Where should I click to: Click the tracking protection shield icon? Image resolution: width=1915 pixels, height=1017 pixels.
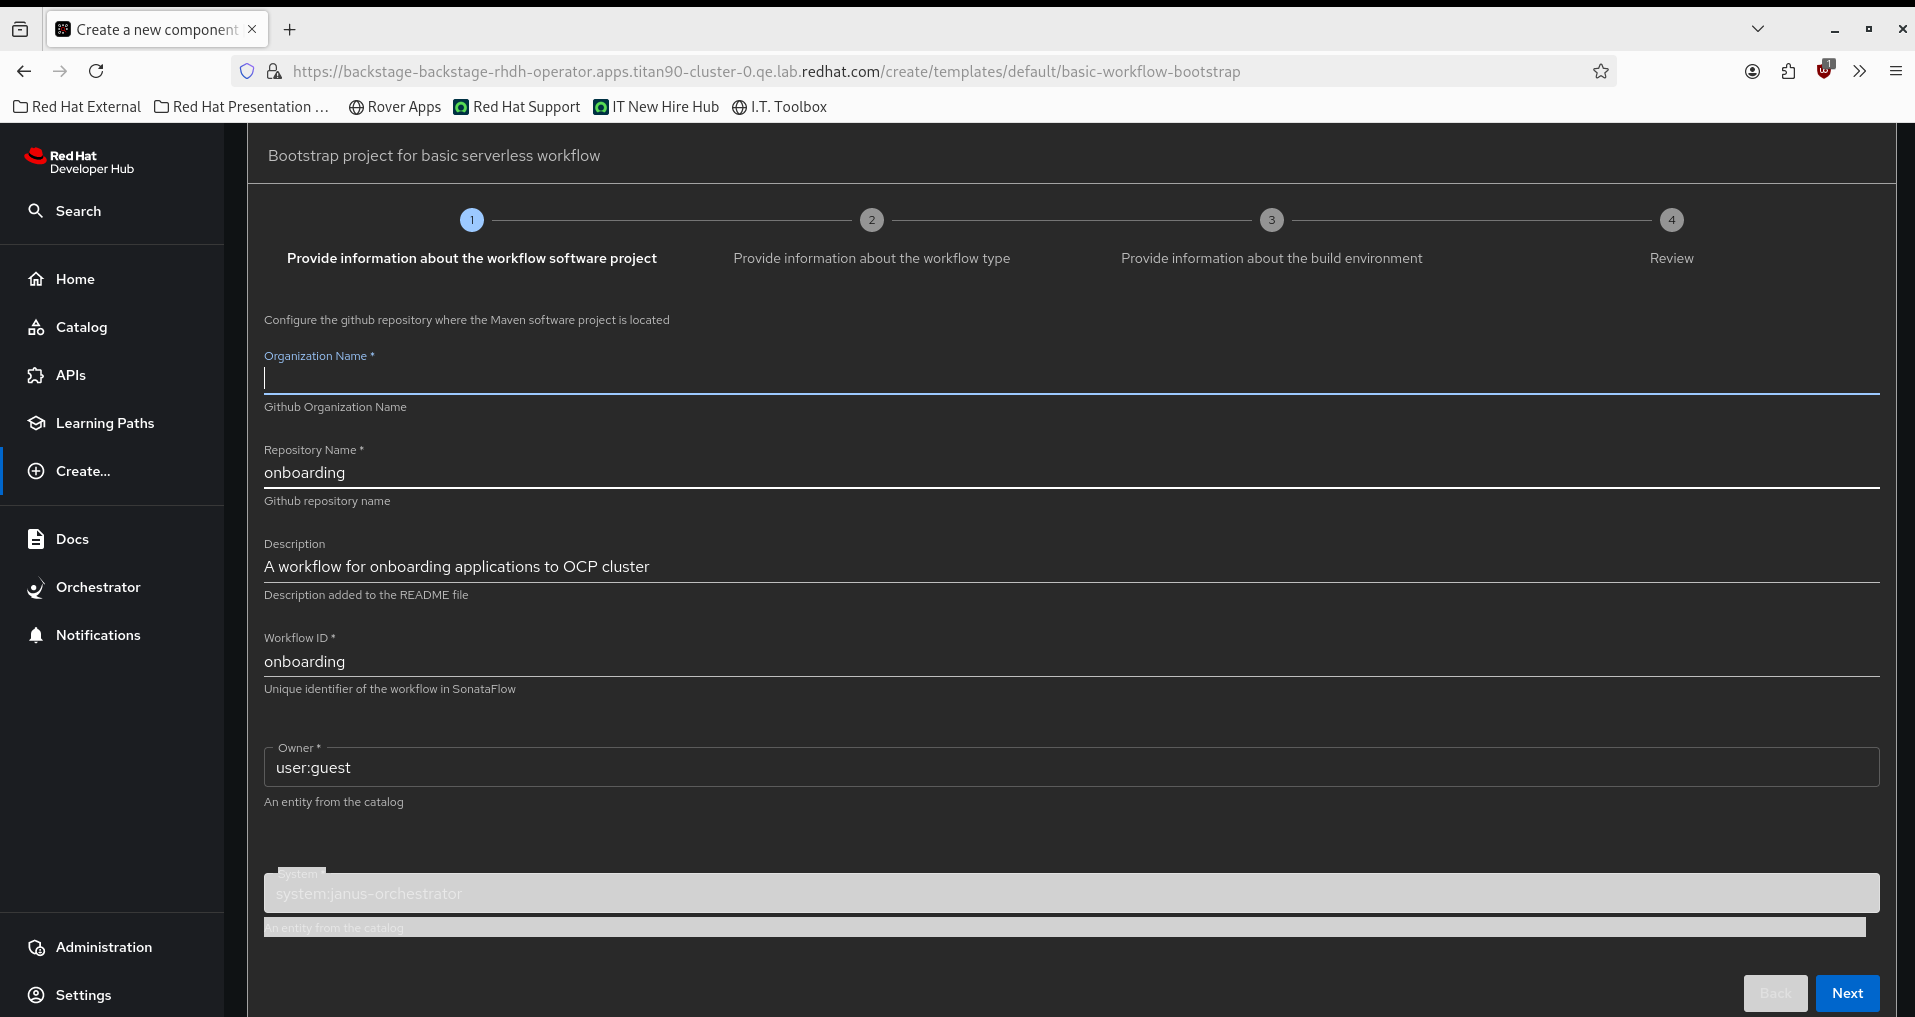coord(247,71)
